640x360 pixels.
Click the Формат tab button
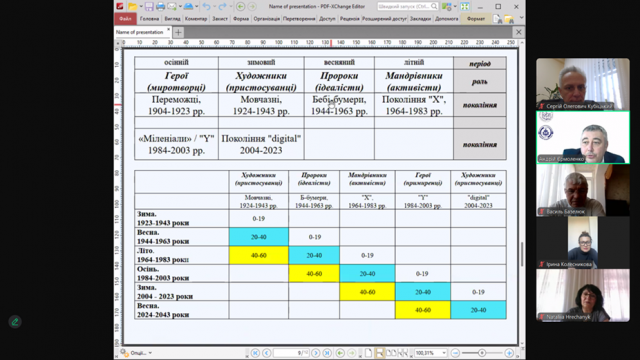tap(476, 19)
